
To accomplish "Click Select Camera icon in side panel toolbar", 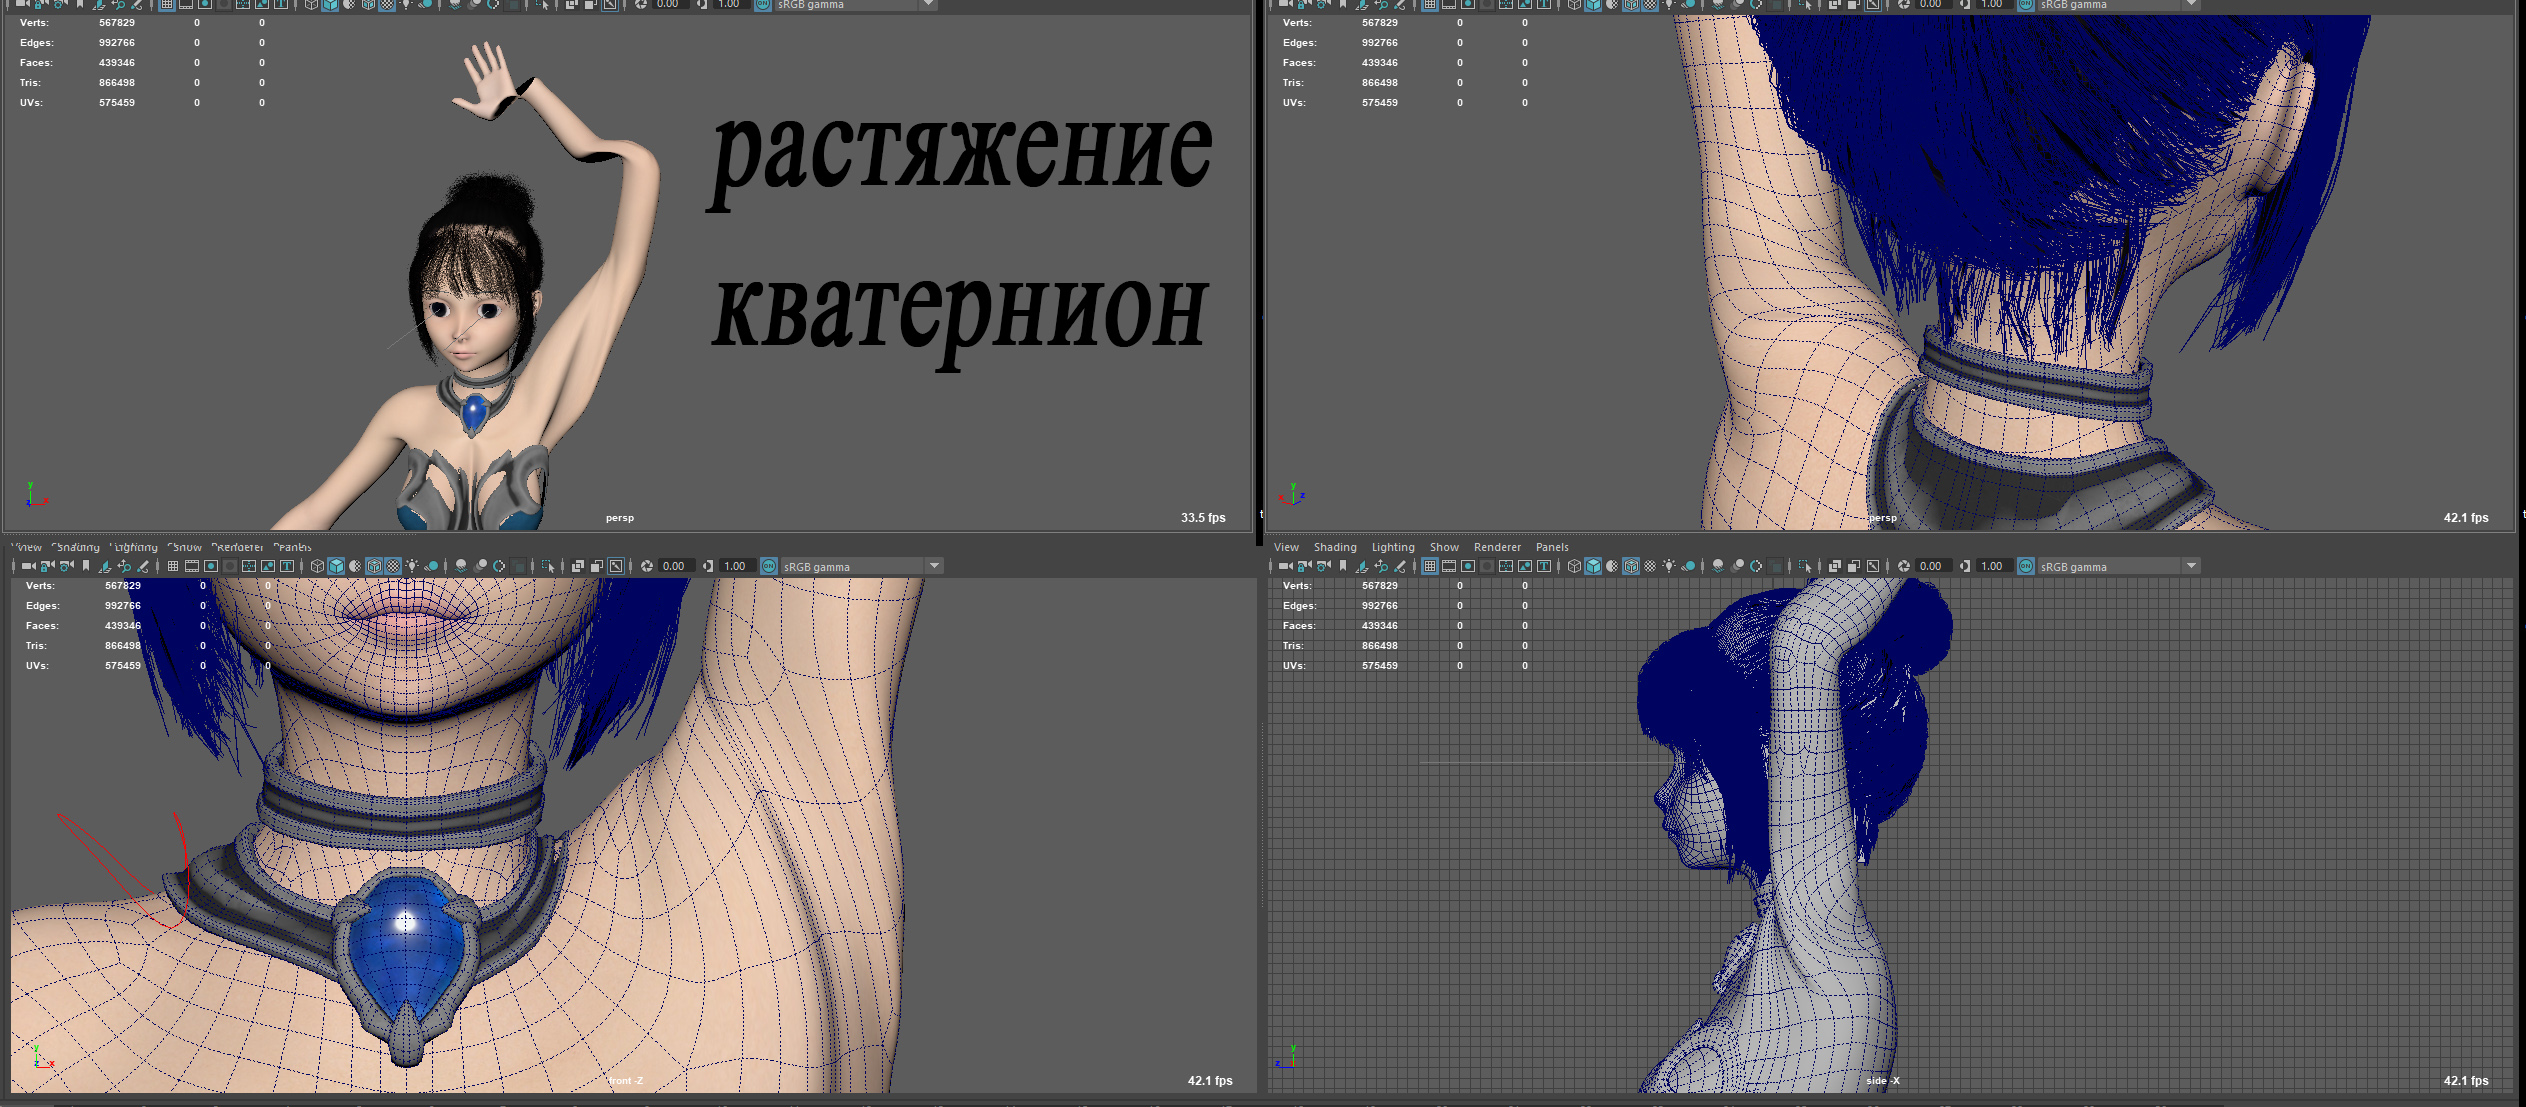I will [x=1285, y=566].
